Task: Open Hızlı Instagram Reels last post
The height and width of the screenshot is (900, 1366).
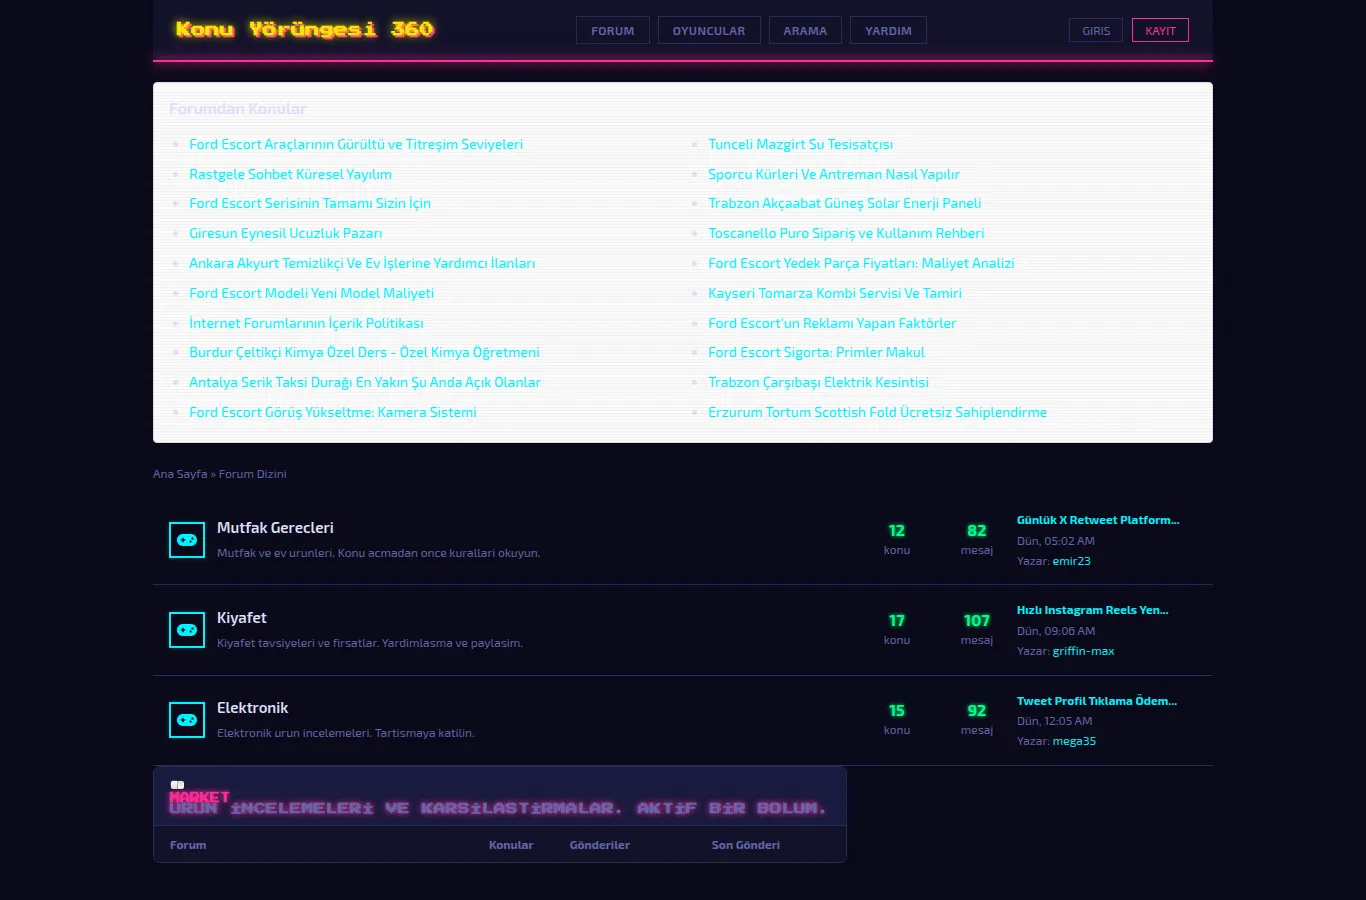Action: click(x=1092, y=610)
